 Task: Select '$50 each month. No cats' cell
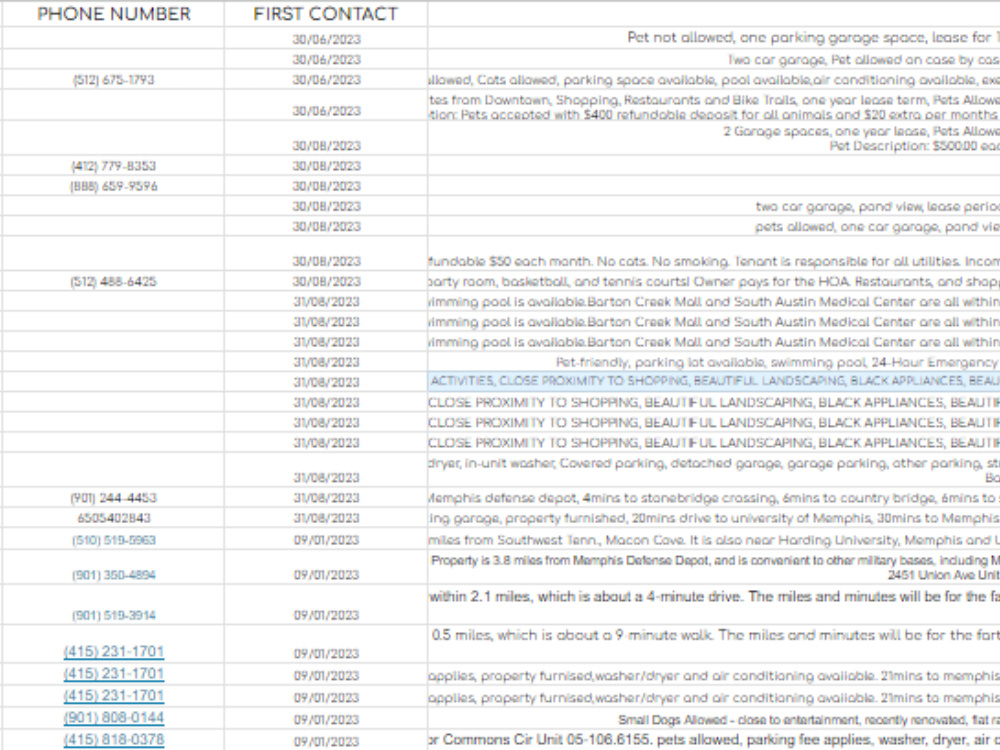pos(714,254)
